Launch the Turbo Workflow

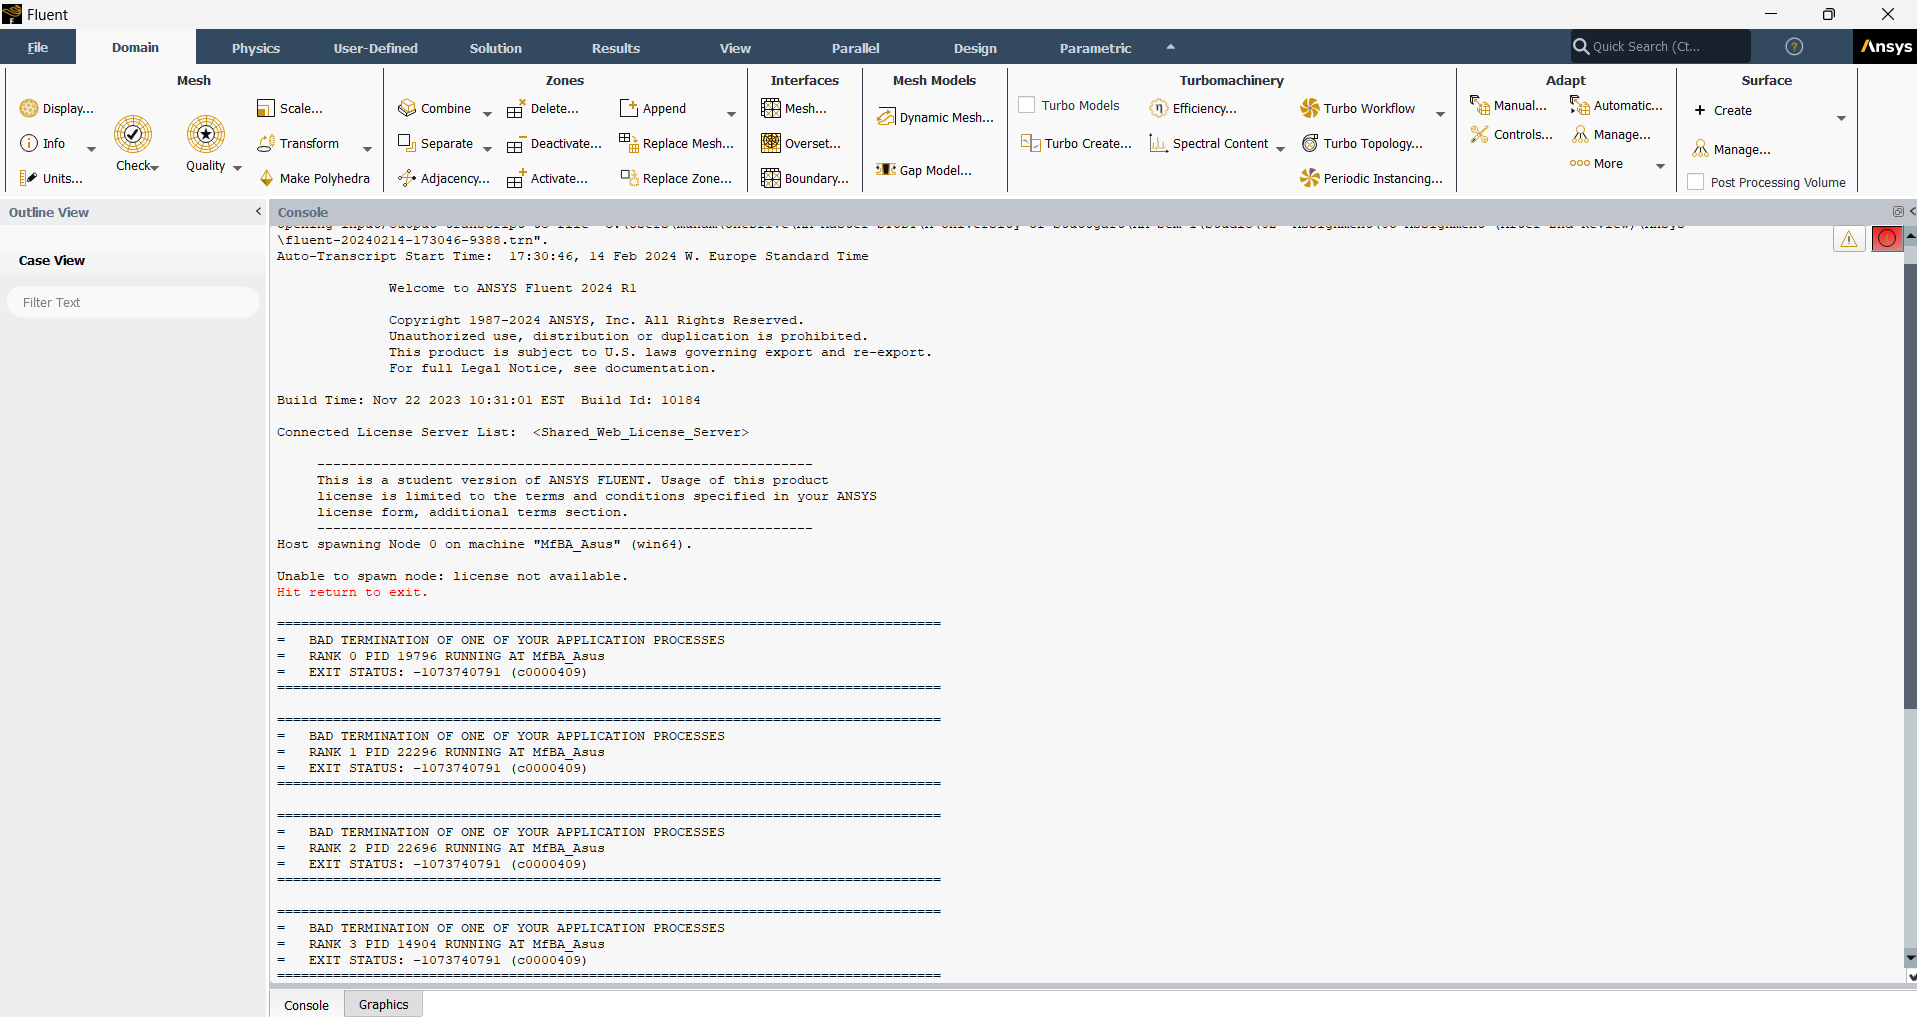[1358, 108]
